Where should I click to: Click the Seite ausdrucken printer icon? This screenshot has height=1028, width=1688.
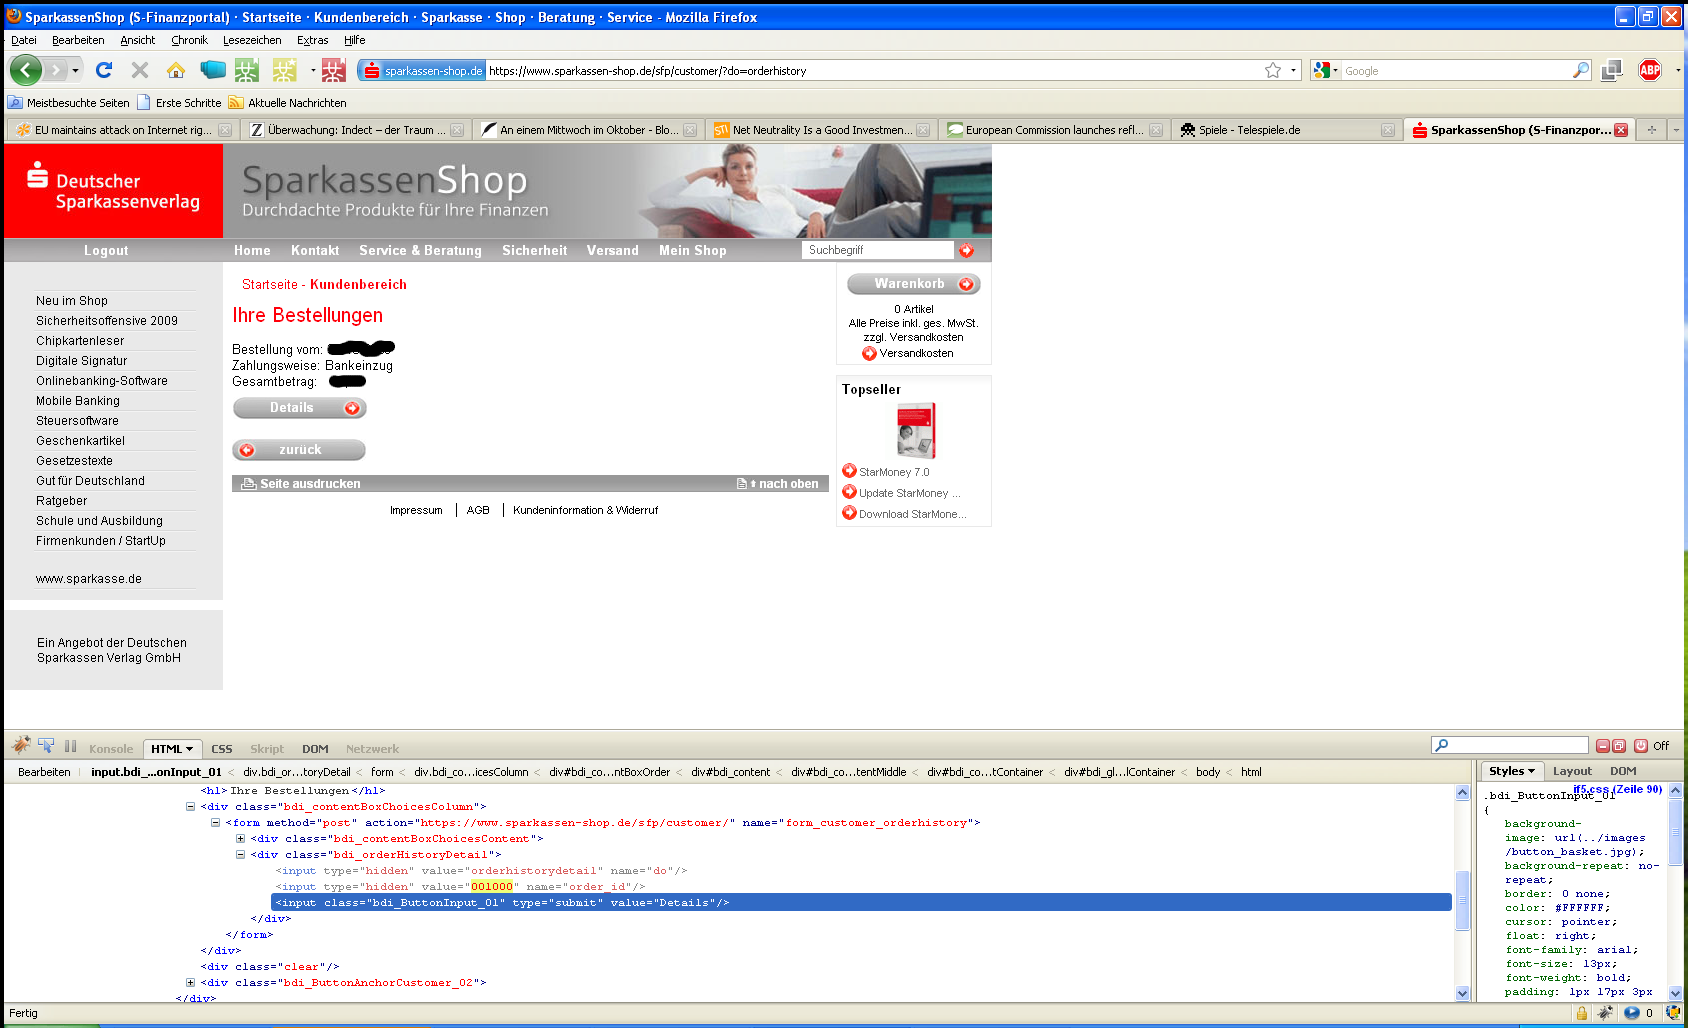(248, 484)
